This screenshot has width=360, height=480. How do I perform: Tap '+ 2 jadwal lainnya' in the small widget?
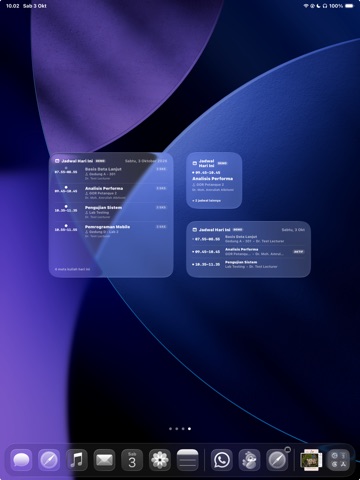click(207, 201)
